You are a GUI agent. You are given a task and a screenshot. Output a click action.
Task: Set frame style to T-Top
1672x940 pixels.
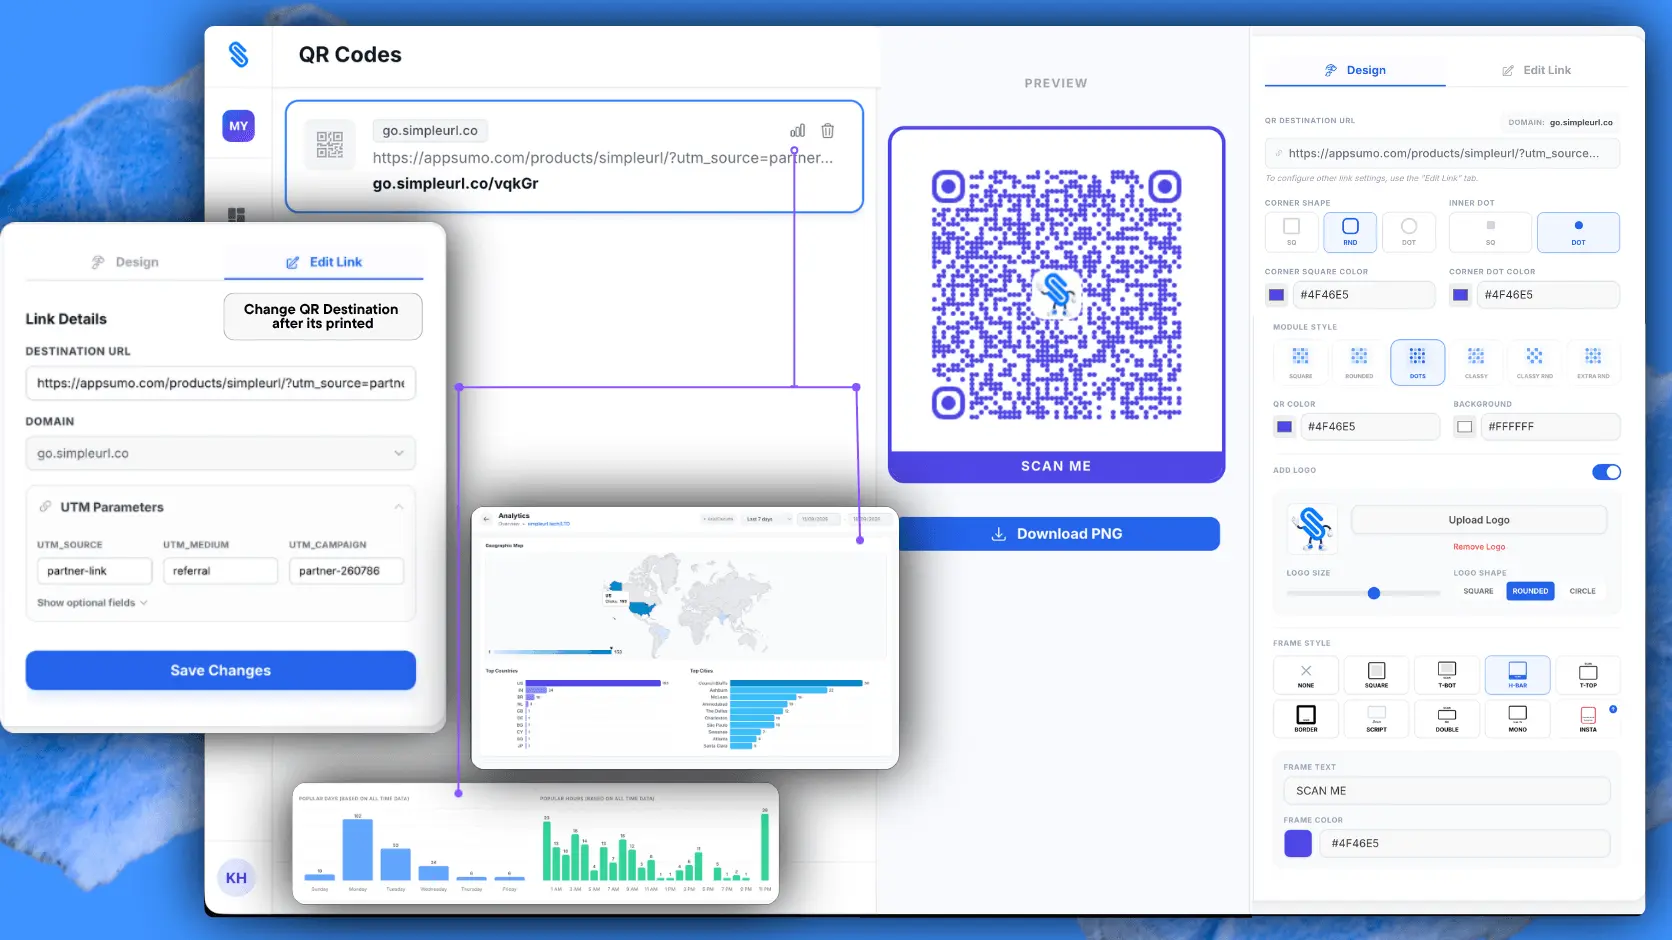[x=1588, y=675]
